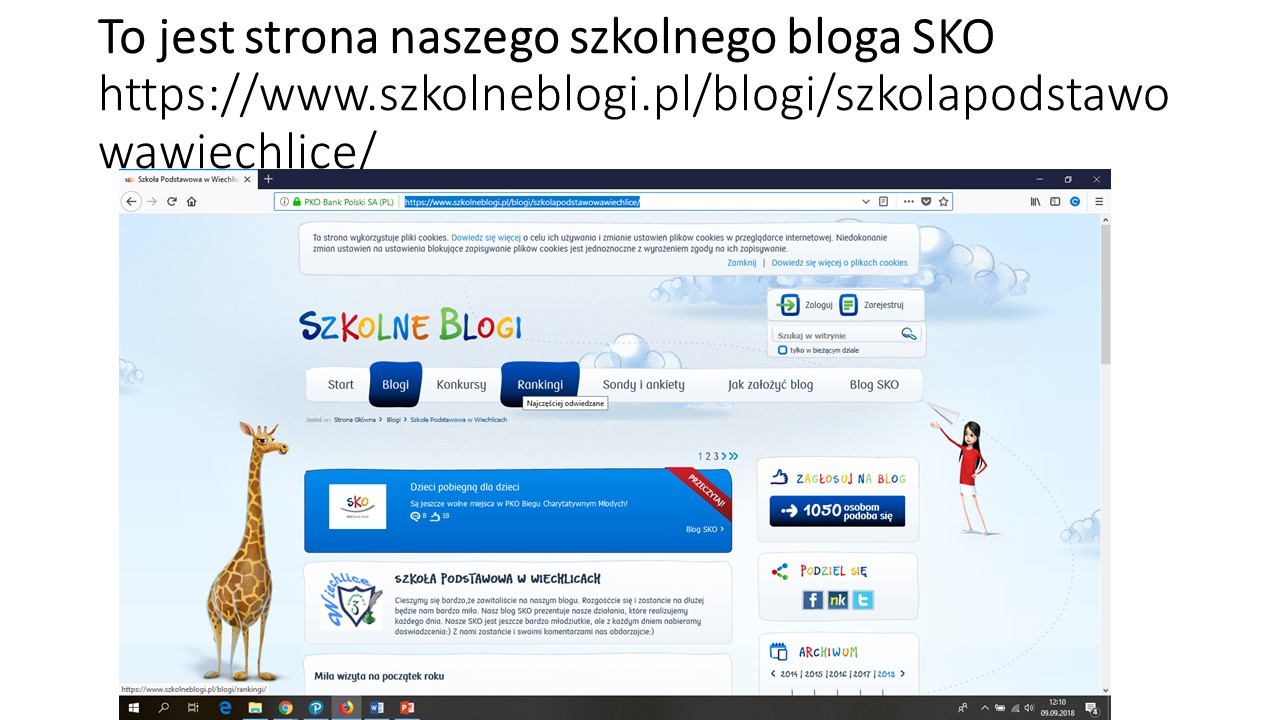Open Word from the taskbar
Viewport: 1280px width, 720px height.
tap(377, 708)
